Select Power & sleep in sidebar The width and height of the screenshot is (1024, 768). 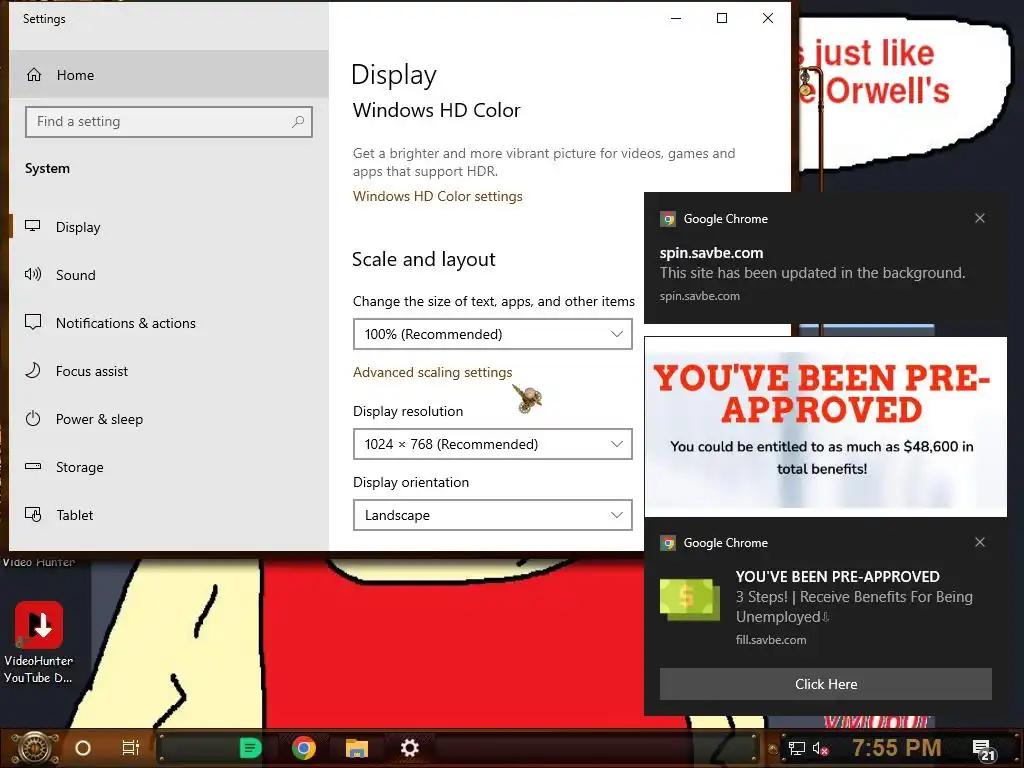168,419
